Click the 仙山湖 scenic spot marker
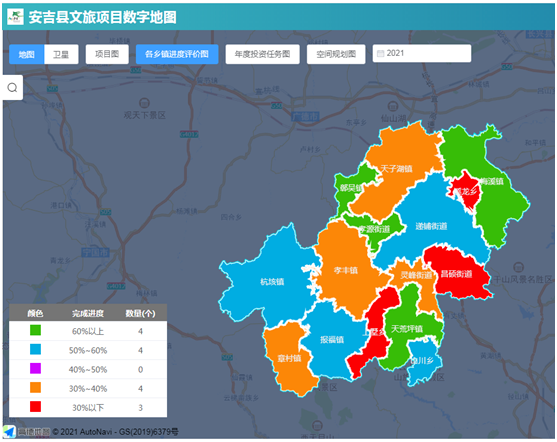Screen dimensions: 557x442 pos(393,106)
